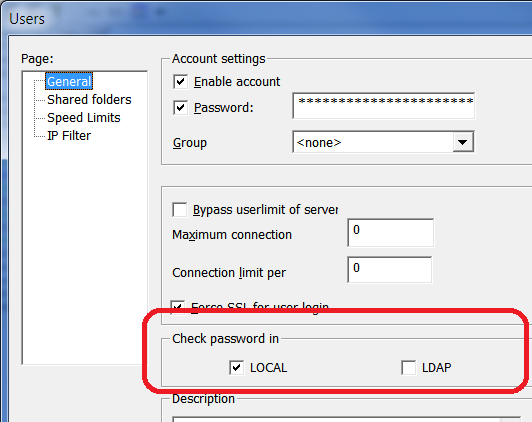Enable the LDAP password check option
Screen dimensions: 532x422
point(408,368)
